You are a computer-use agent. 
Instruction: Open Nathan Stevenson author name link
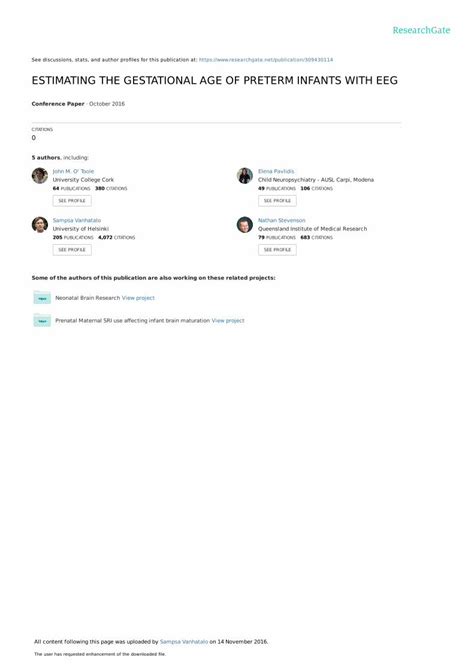282,220
